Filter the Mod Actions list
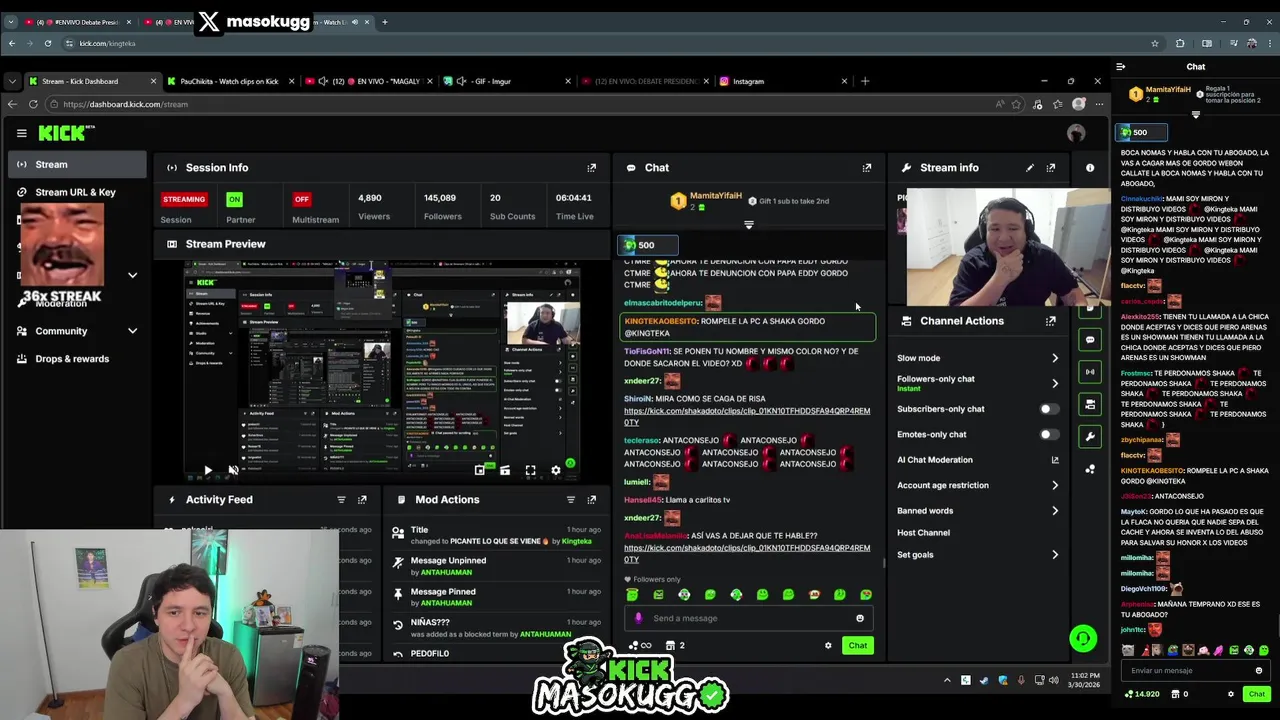 [x=571, y=500]
